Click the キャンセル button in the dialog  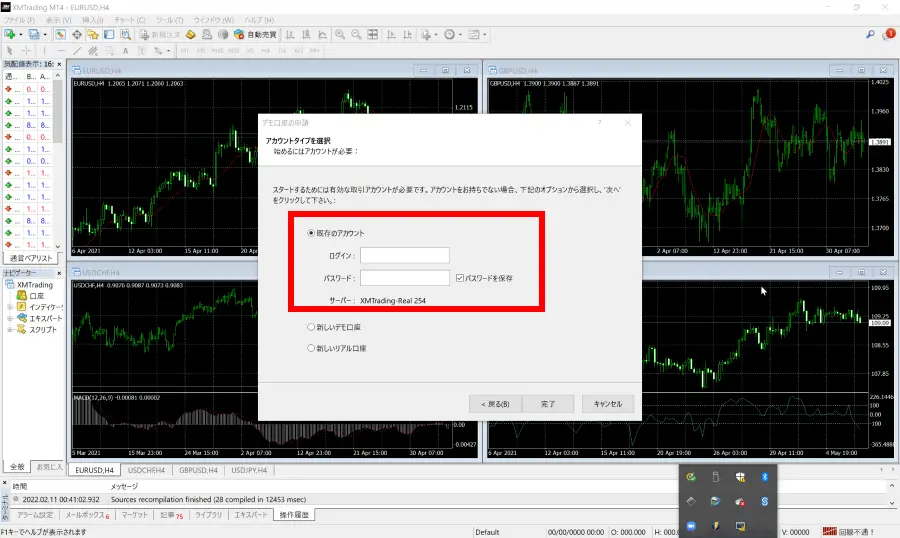(x=608, y=404)
